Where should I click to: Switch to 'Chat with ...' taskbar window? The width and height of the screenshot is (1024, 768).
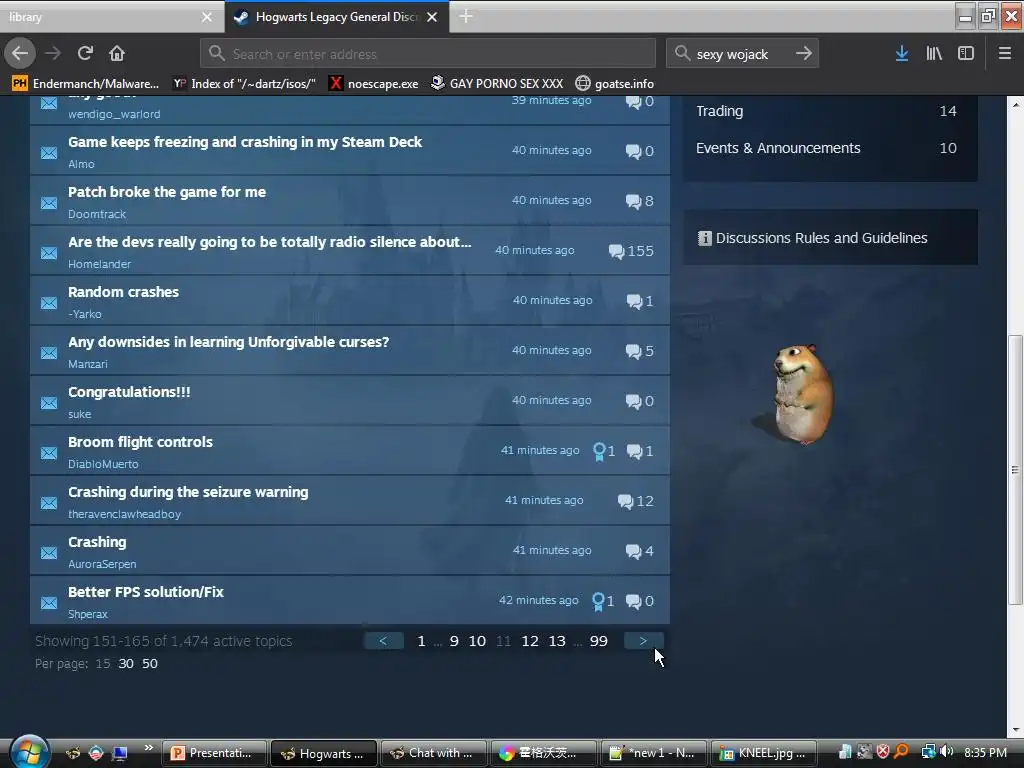click(434, 753)
